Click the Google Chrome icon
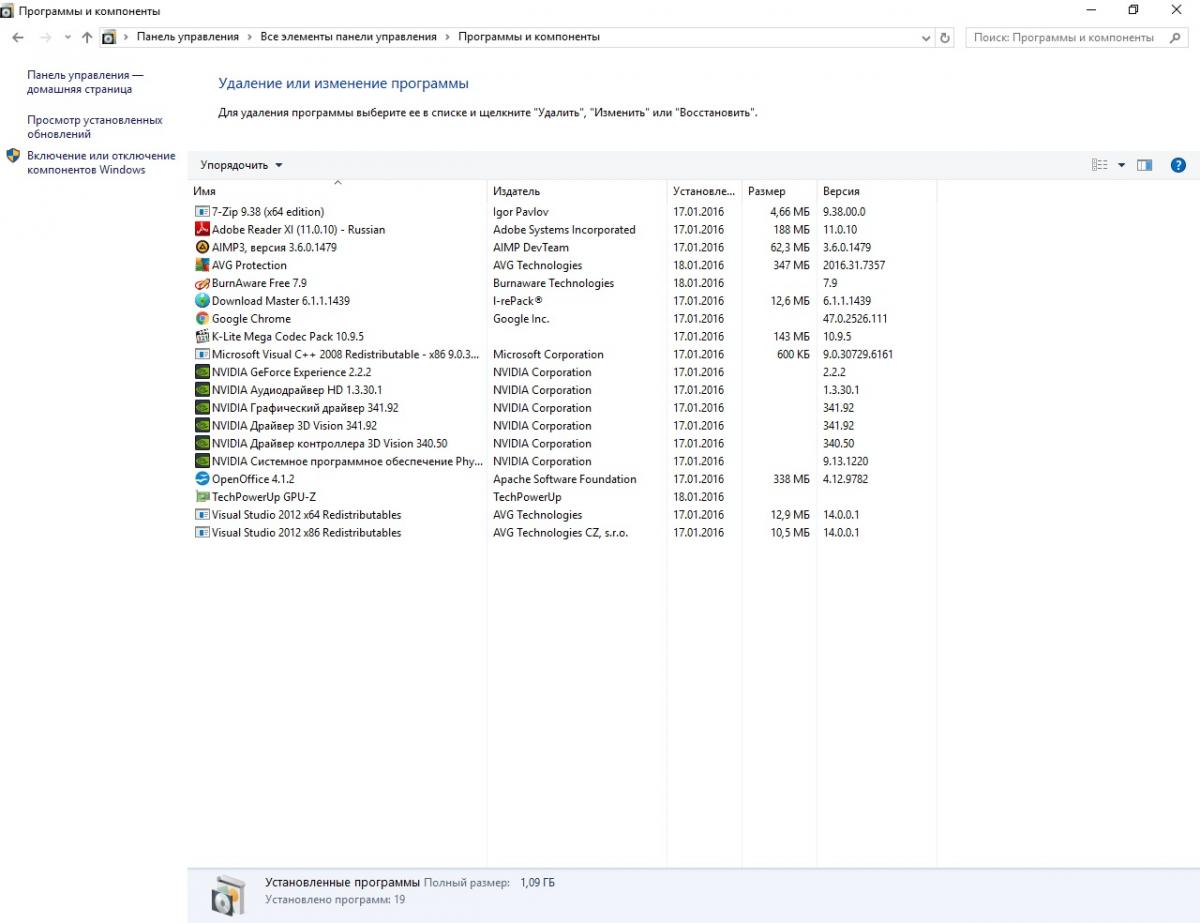1200x923 pixels. click(202, 319)
